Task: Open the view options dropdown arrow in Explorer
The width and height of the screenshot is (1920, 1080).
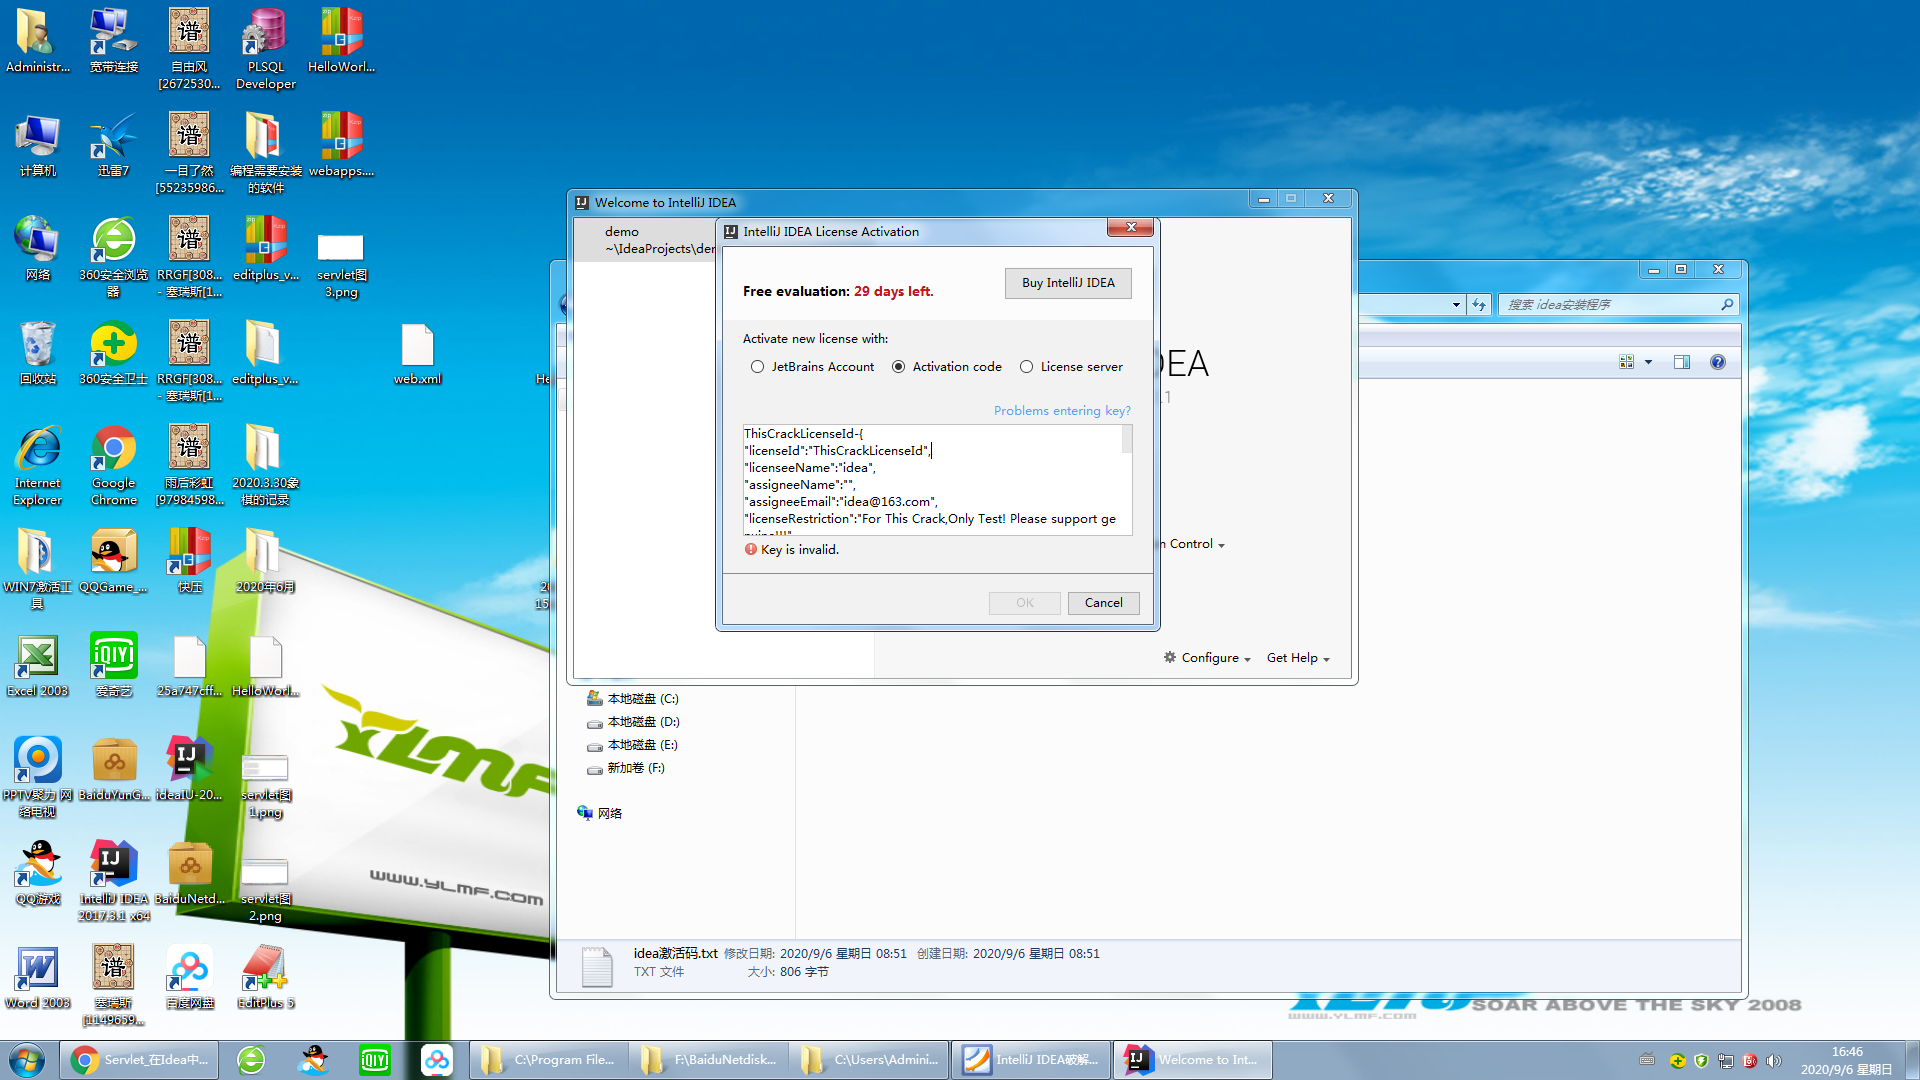Action: click(x=1648, y=362)
